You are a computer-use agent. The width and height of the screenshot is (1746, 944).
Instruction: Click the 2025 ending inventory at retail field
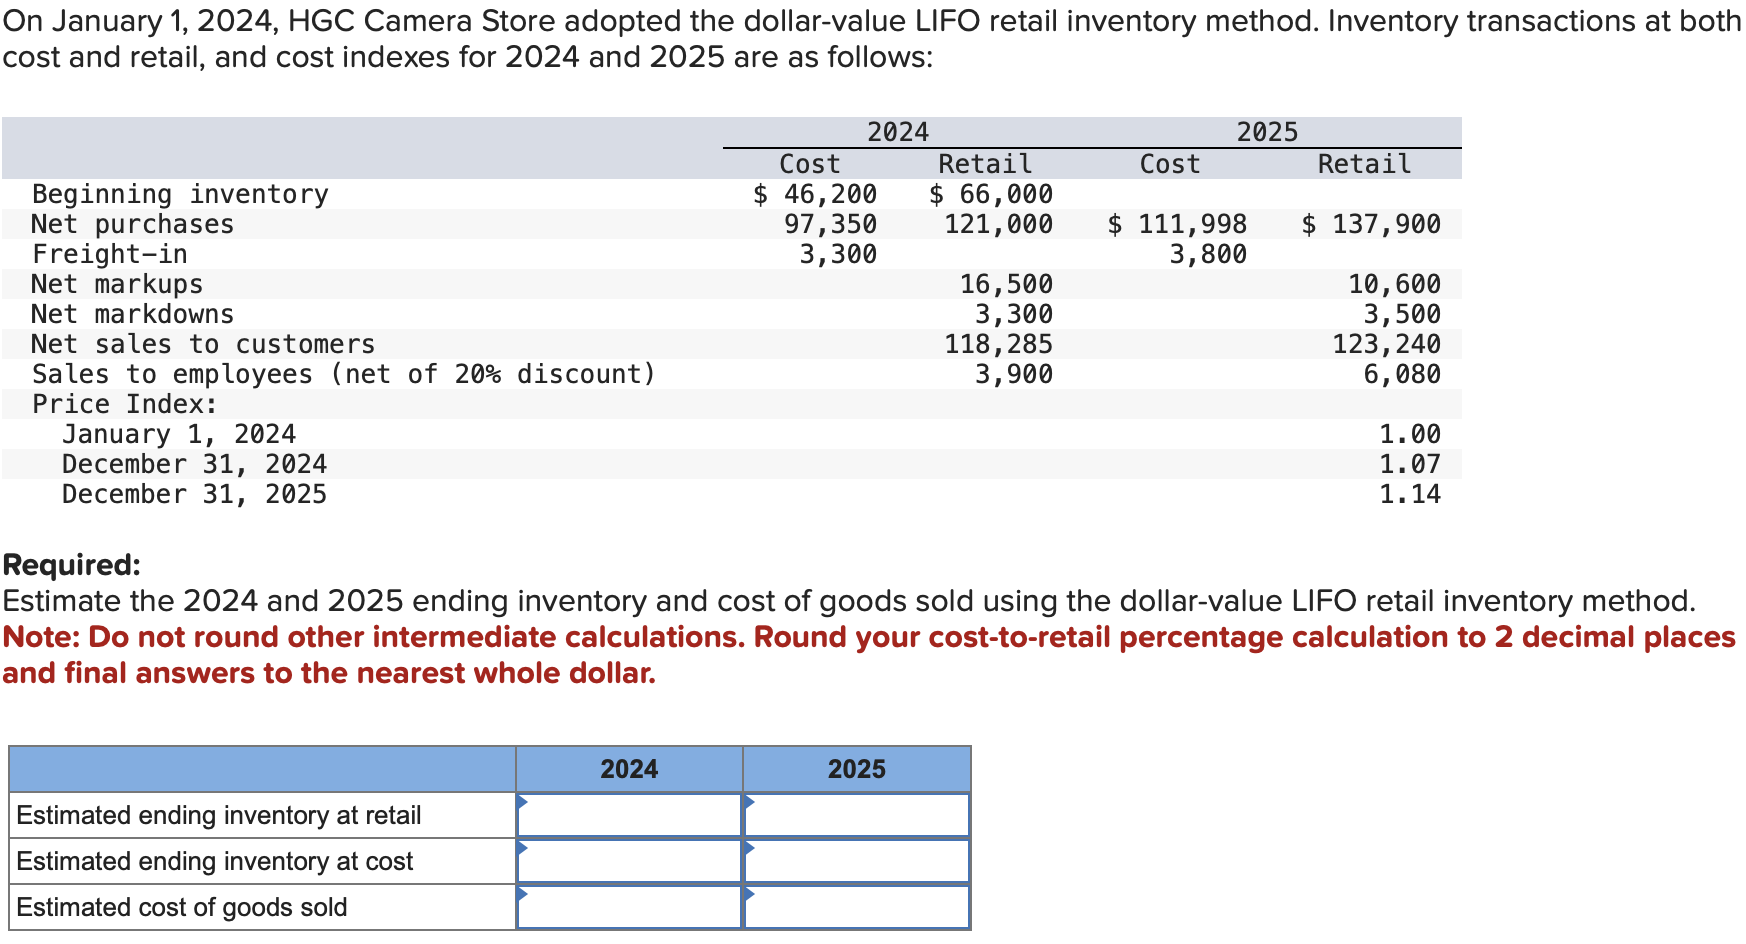(x=857, y=815)
